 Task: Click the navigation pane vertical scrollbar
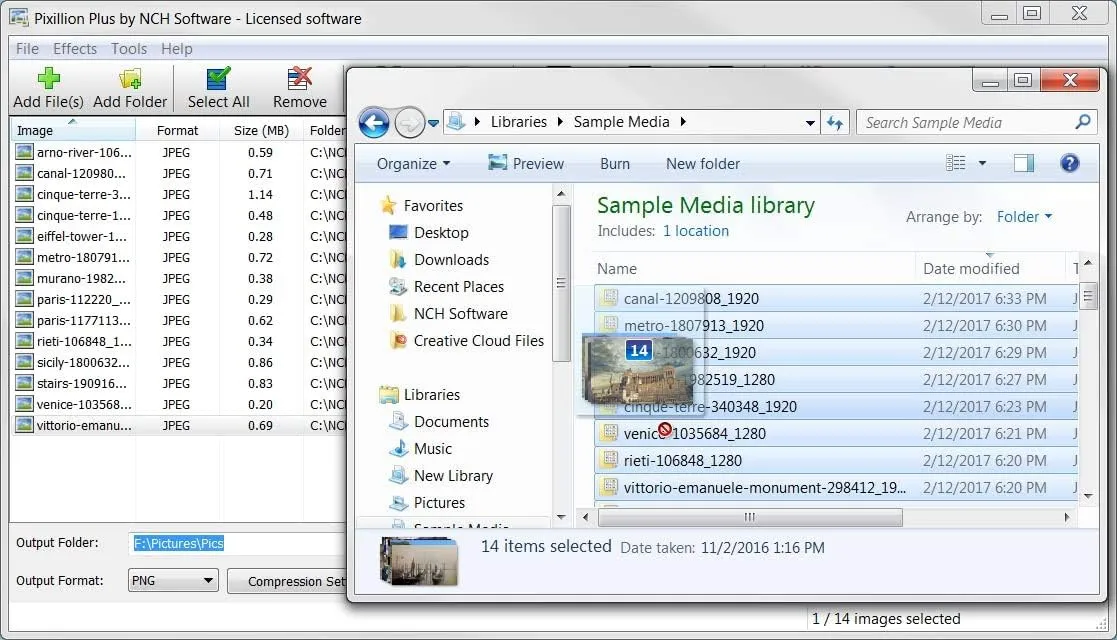point(561,283)
